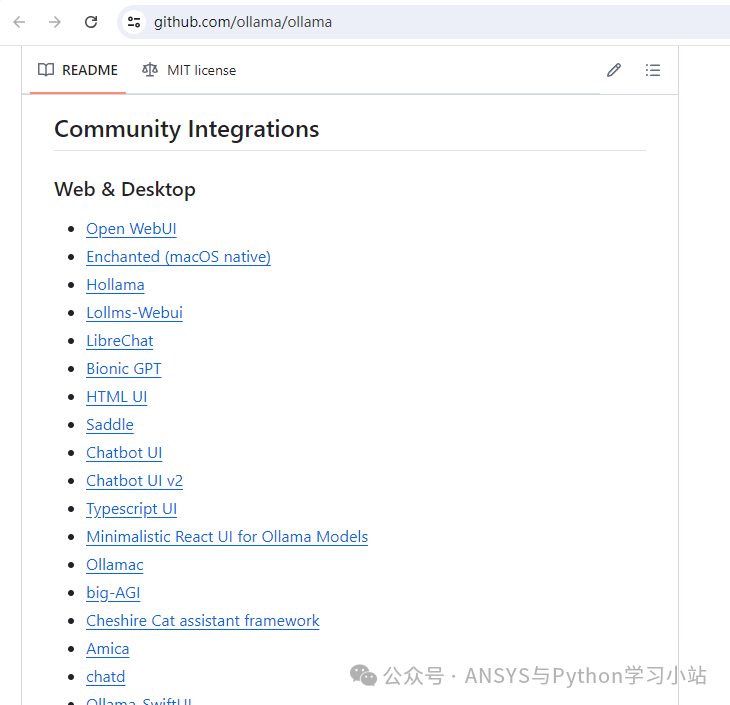Open the README outline list icon
730x705 pixels.
click(x=653, y=70)
